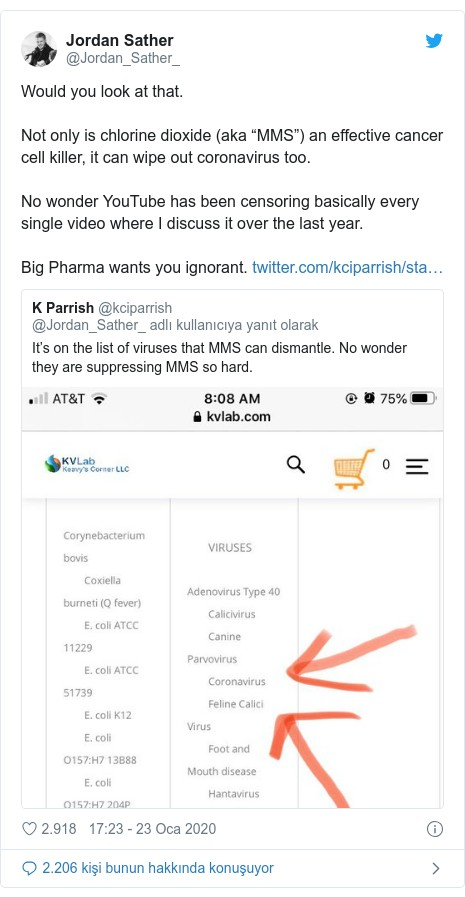Like the tweet via heart icon
This screenshot has height=897, width=465.
click(29, 828)
